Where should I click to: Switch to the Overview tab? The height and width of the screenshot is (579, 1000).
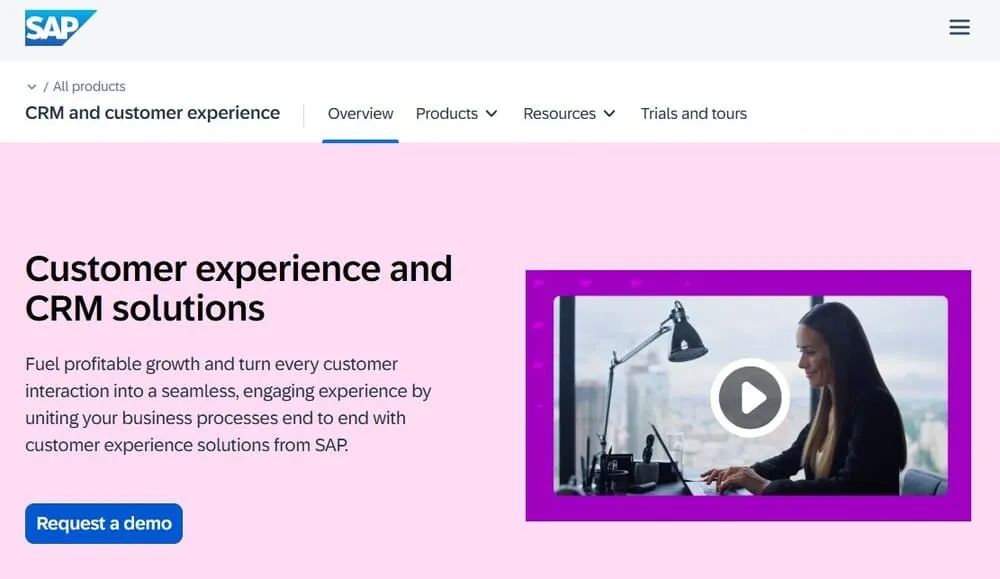pyautogui.click(x=360, y=114)
